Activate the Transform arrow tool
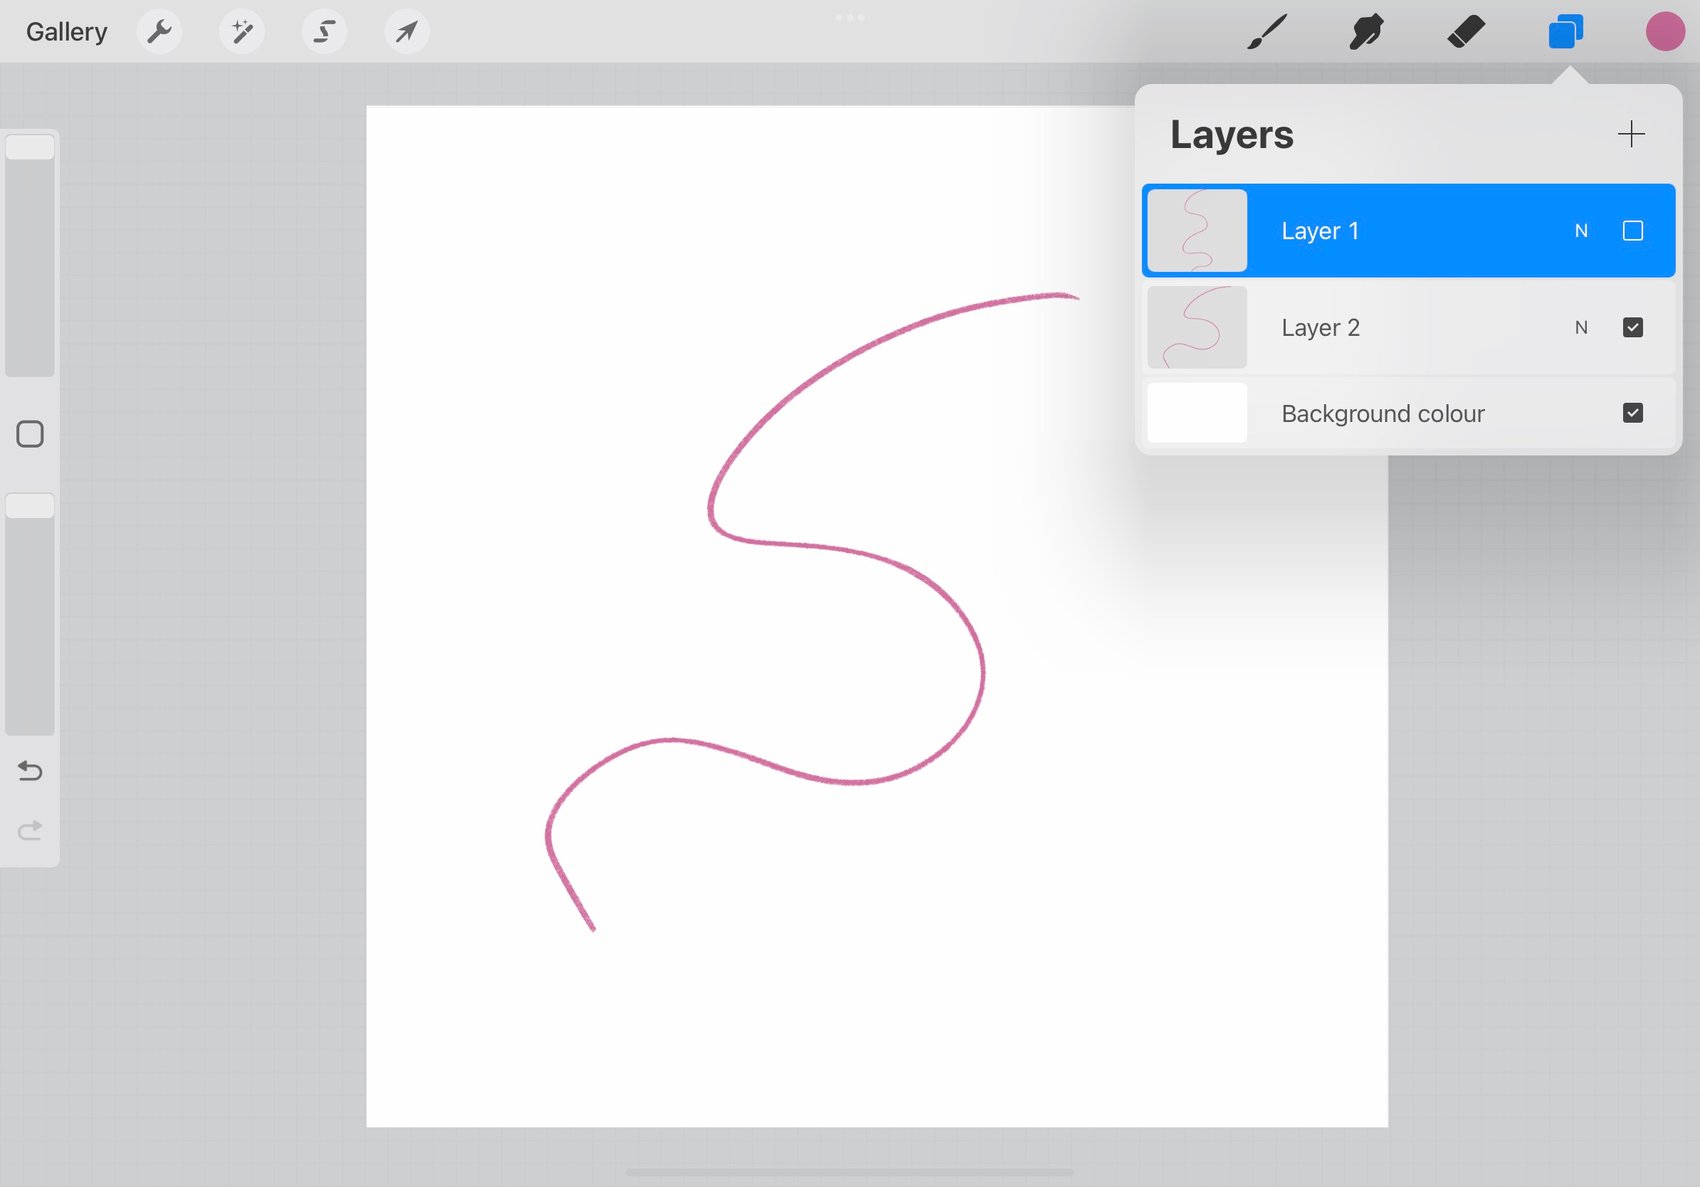This screenshot has width=1700, height=1187. coord(407,32)
